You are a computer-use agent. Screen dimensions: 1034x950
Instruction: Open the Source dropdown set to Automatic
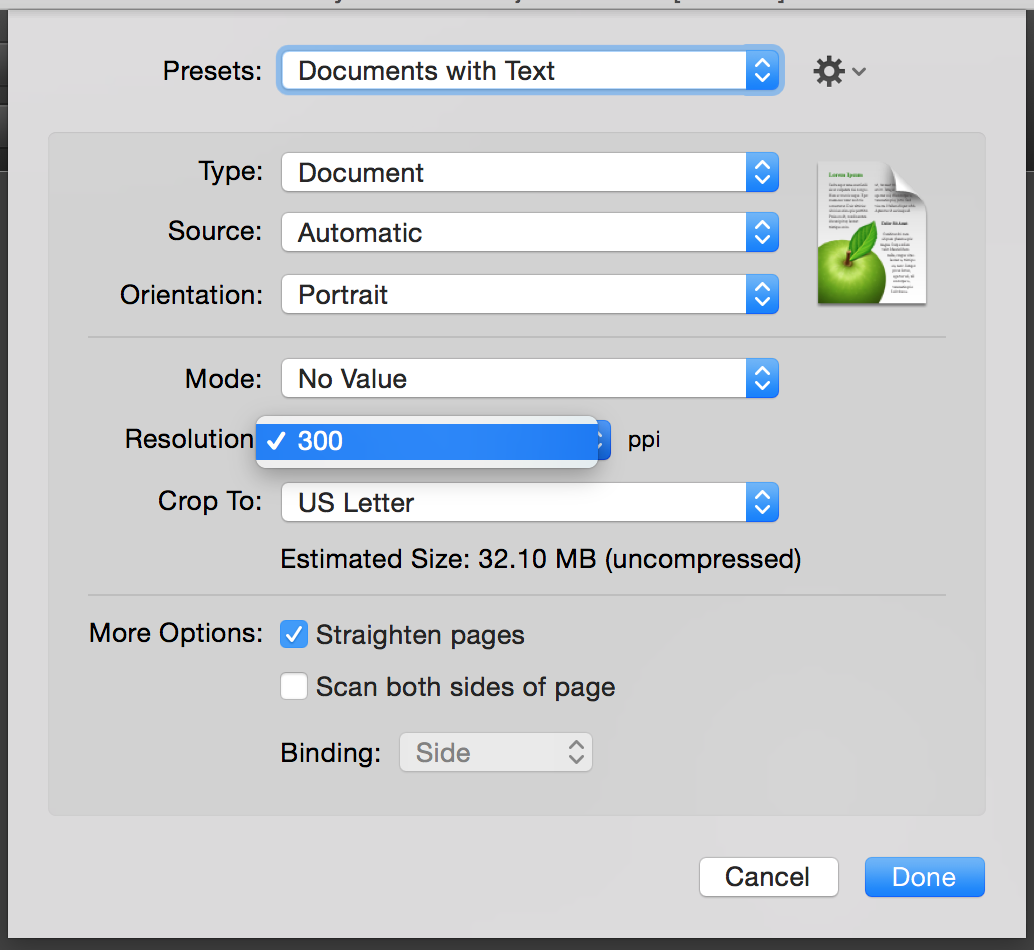click(x=529, y=234)
